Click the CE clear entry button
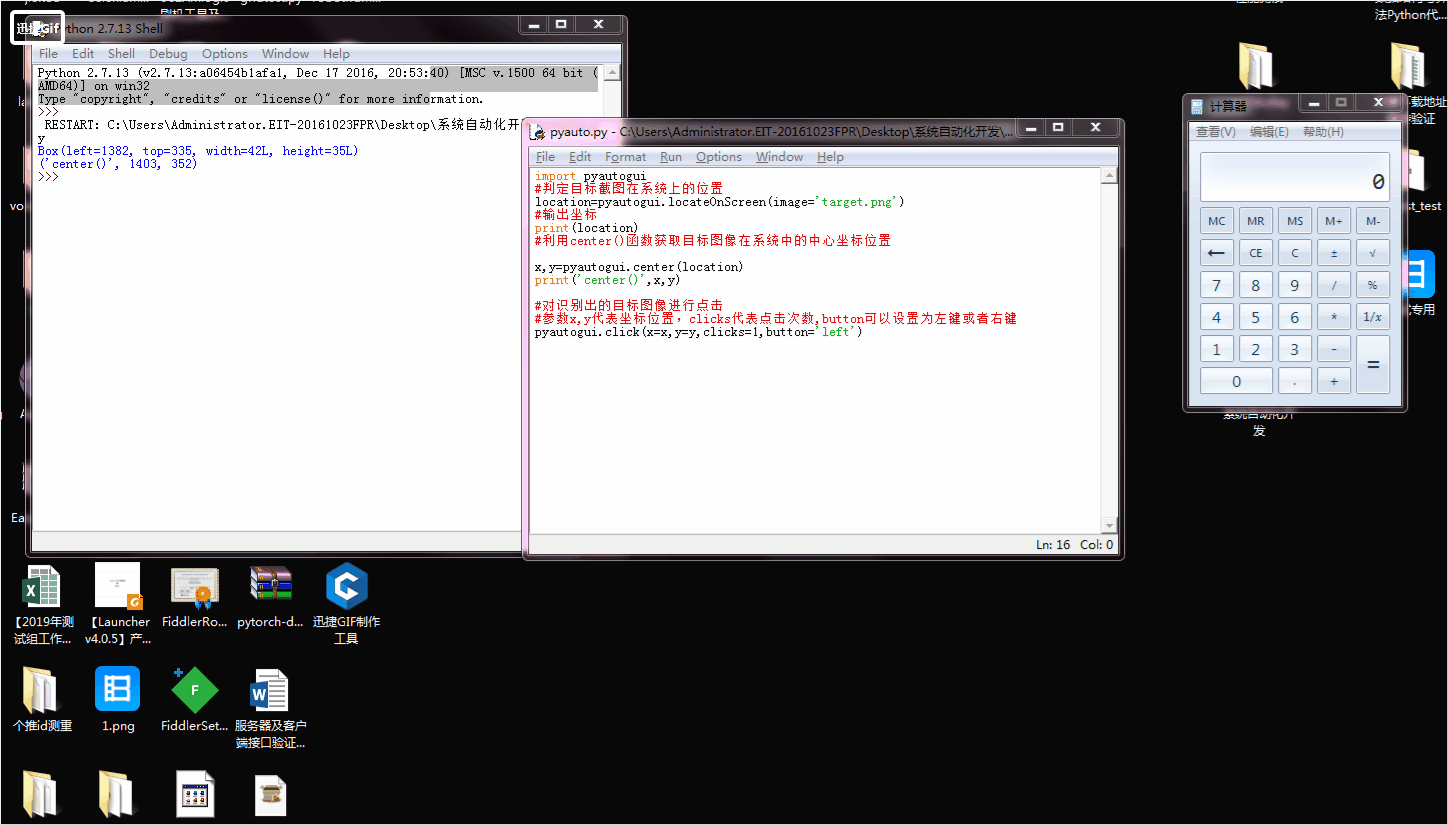This screenshot has height=825, width=1448. (1256, 253)
